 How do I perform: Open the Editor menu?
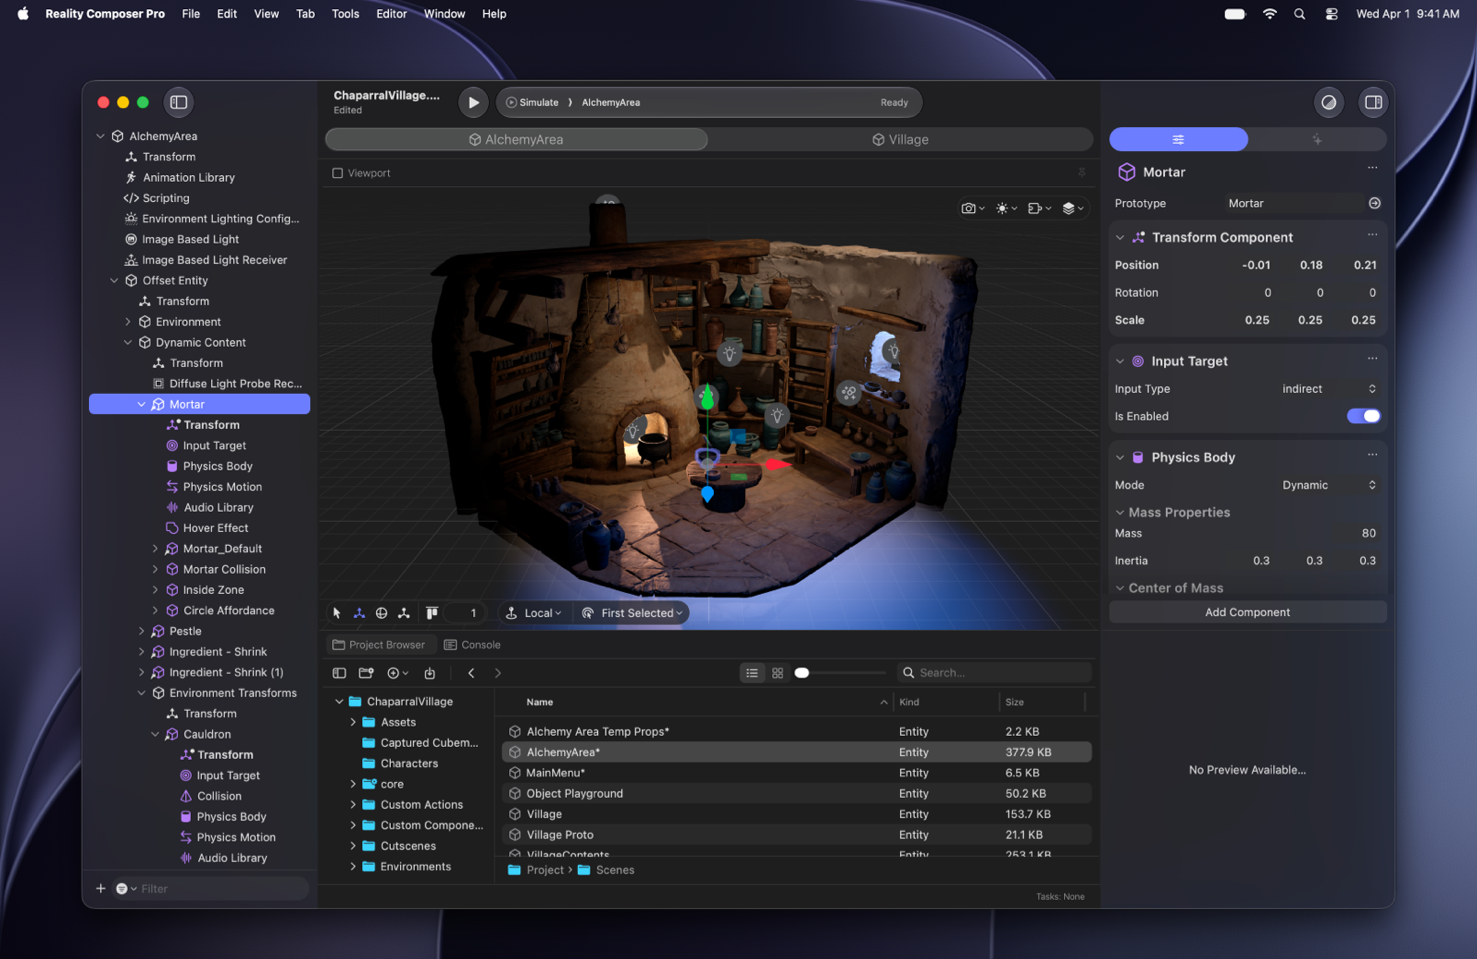coord(391,14)
